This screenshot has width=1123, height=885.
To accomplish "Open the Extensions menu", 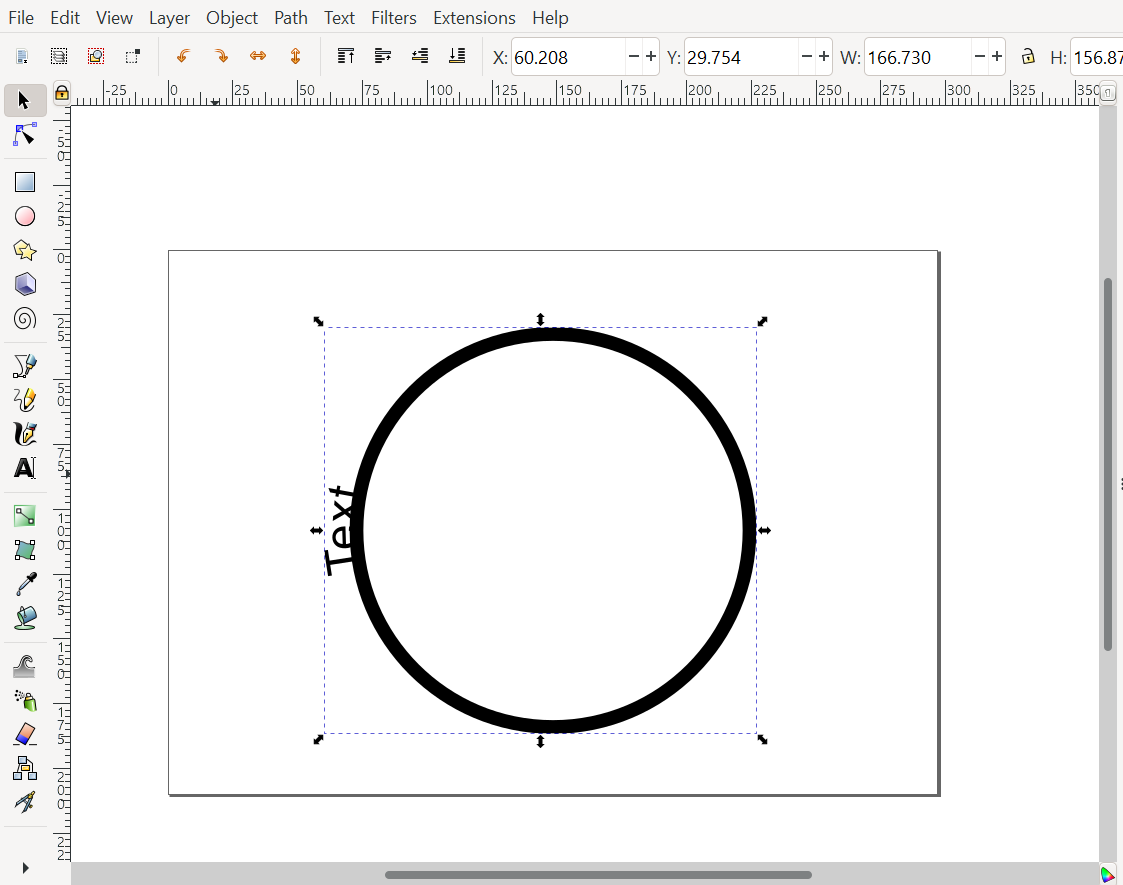I will (x=474, y=17).
